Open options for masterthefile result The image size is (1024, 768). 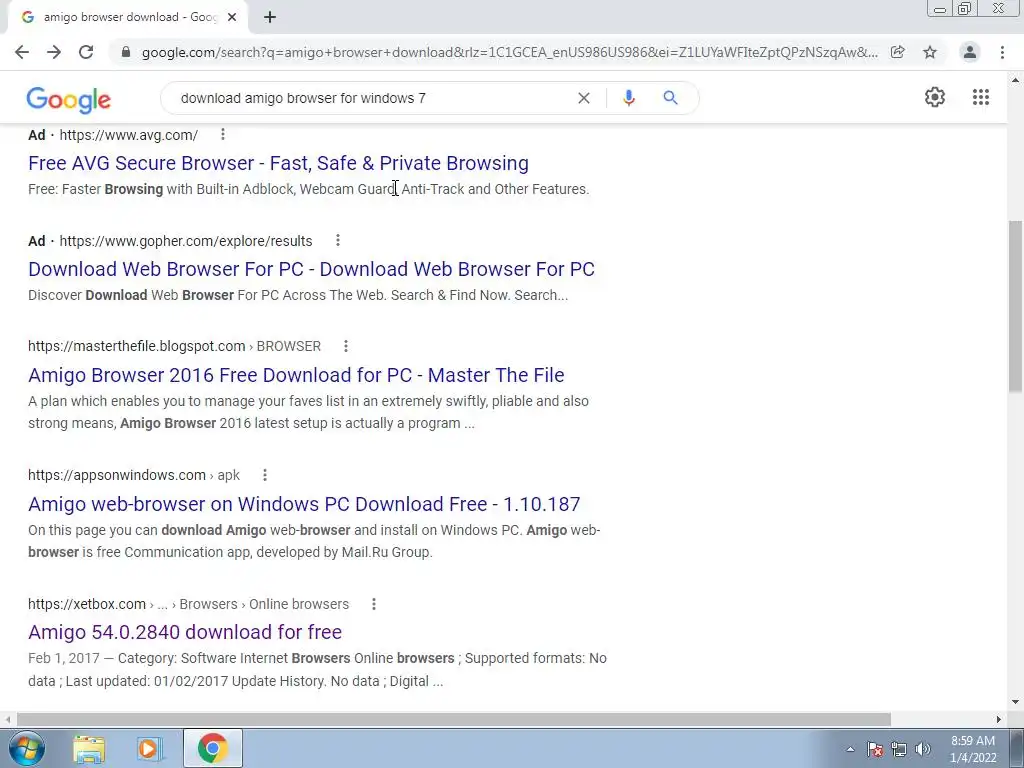pyautogui.click(x=346, y=346)
